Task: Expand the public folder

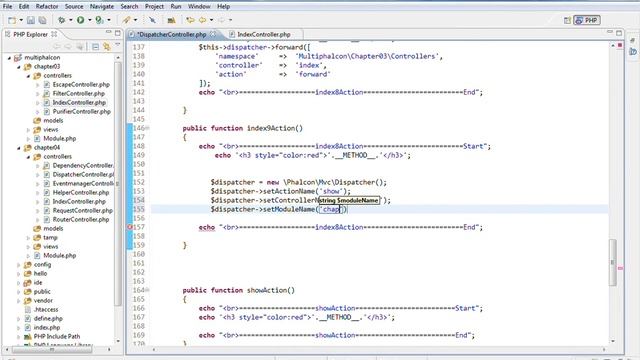Action: 19,292
